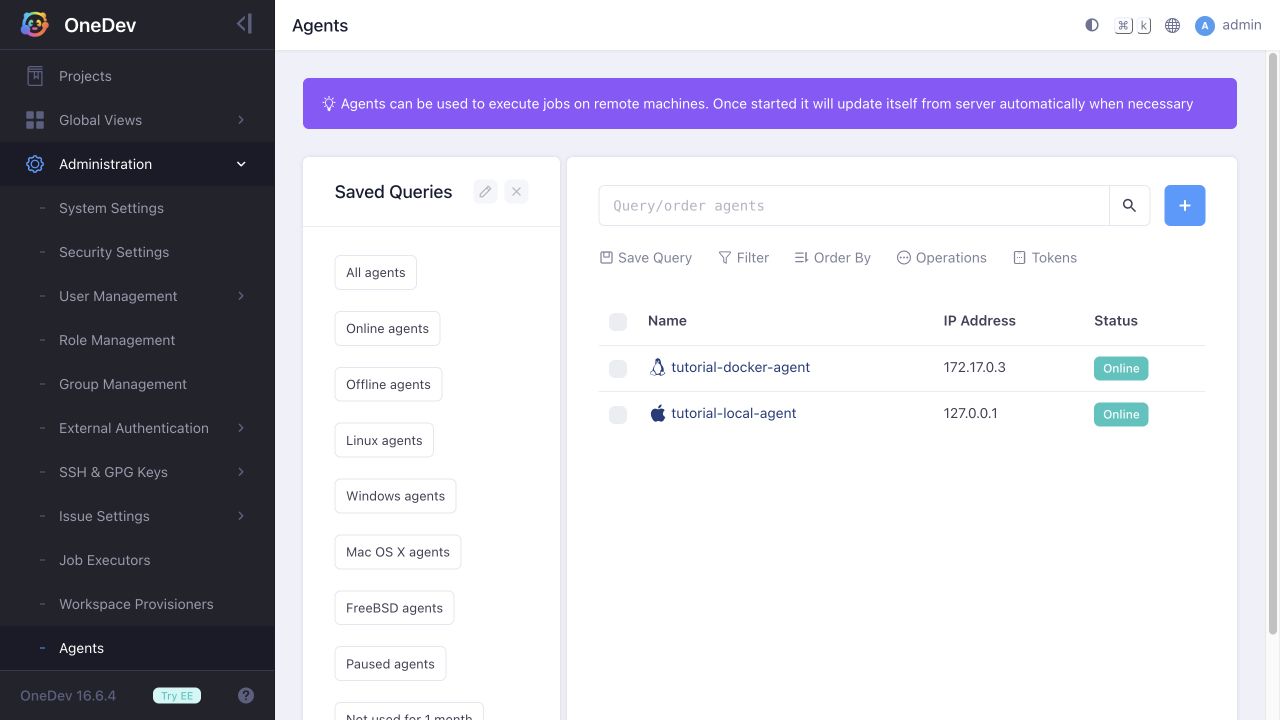Click the Apple icon for tutorial-local-agent
This screenshot has height=720, width=1280.
(x=657, y=413)
